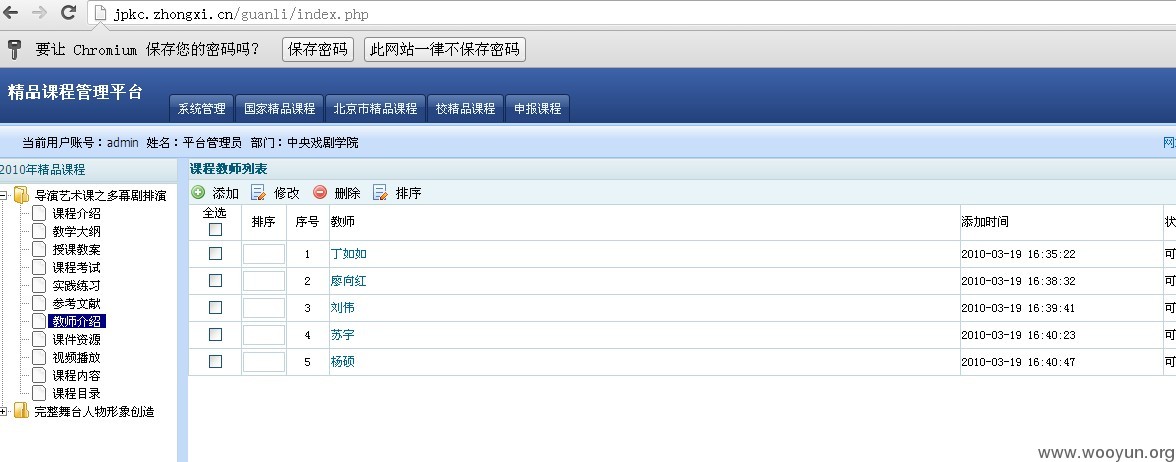Screen dimensions: 1176x462
Task: Collapse the 导演艺术课之多幕剧排演 tree node
Action: click(4, 196)
